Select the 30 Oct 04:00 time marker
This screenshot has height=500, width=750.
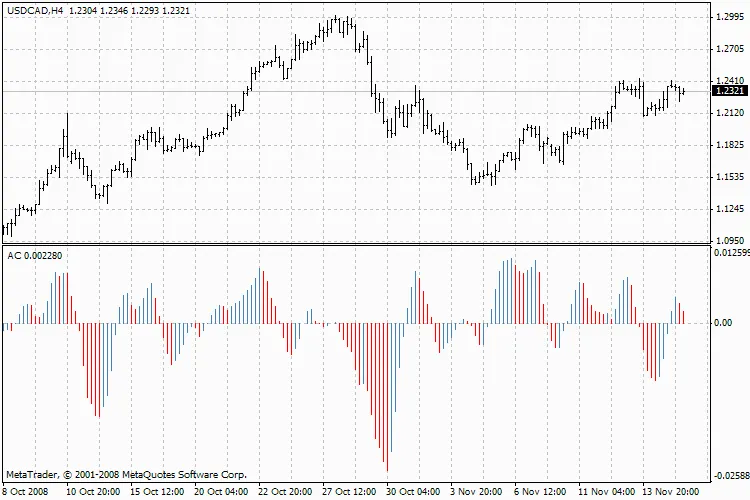pyautogui.click(x=413, y=492)
